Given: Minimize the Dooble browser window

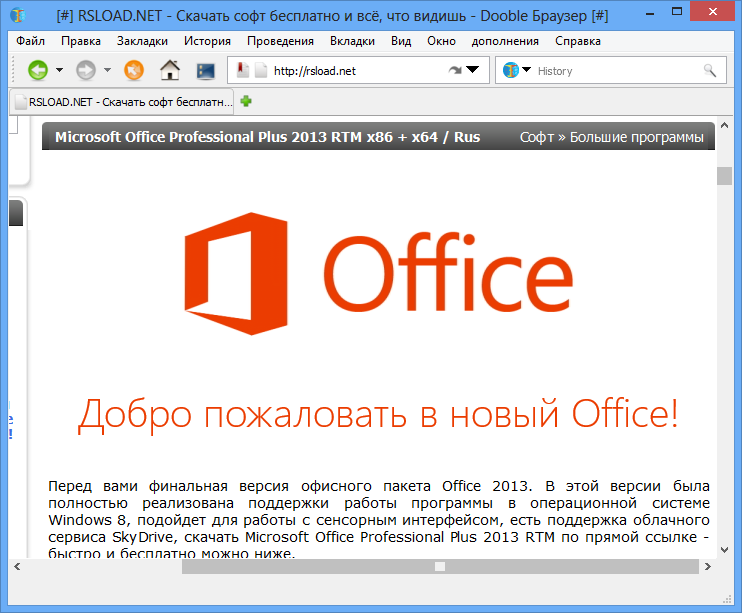Looking at the screenshot, I should click(650, 14).
